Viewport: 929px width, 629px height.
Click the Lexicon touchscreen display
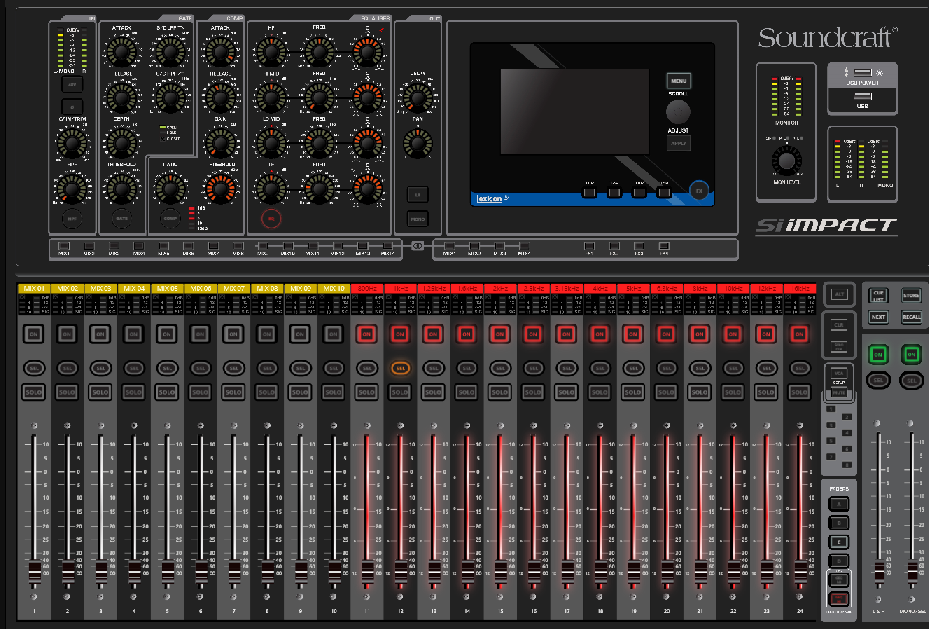point(575,111)
